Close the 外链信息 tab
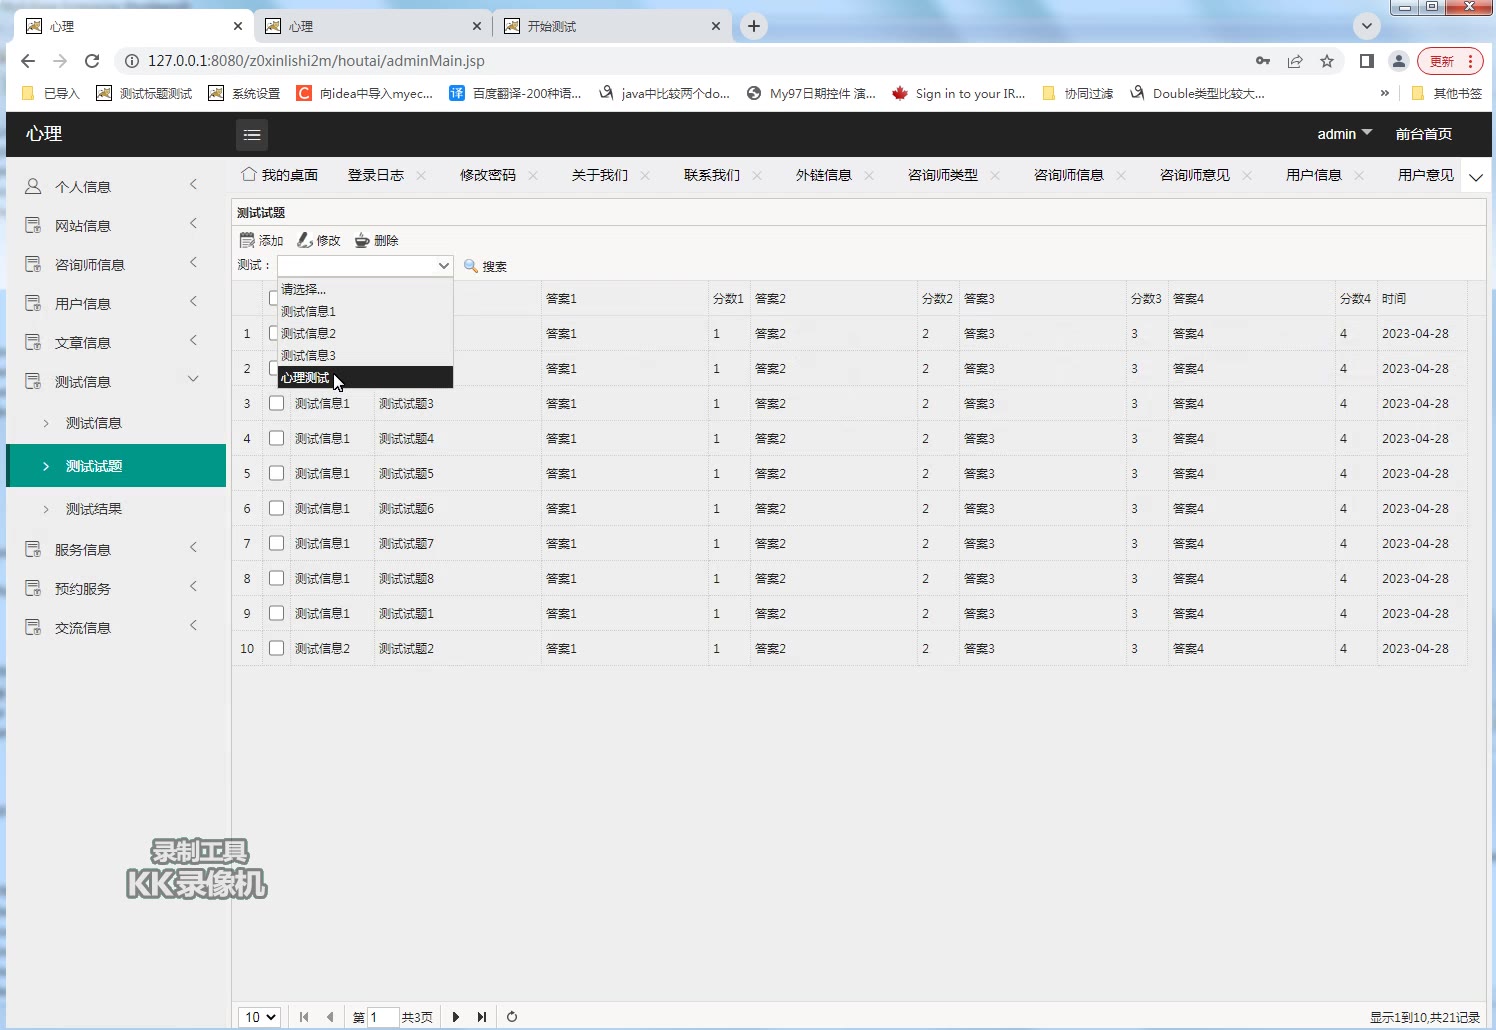Image resolution: width=1496 pixels, height=1030 pixels. (x=869, y=176)
